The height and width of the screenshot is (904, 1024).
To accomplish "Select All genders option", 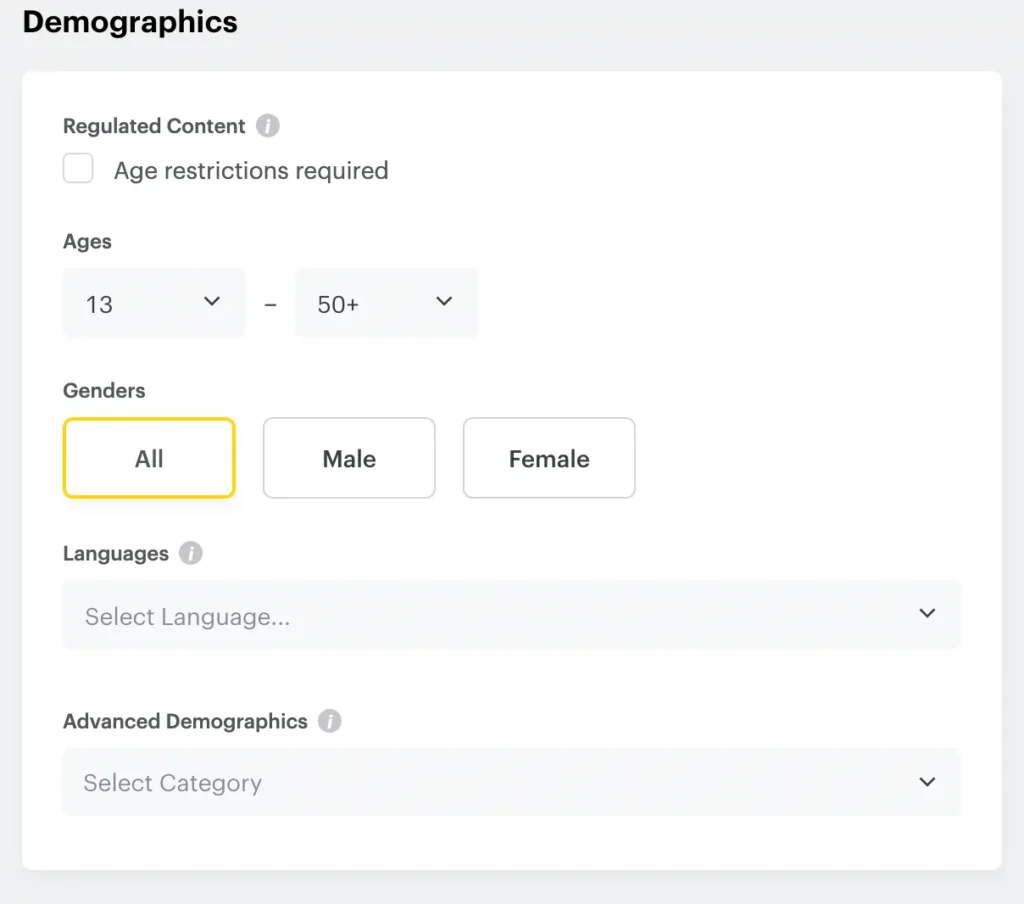I will [x=148, y=458].
